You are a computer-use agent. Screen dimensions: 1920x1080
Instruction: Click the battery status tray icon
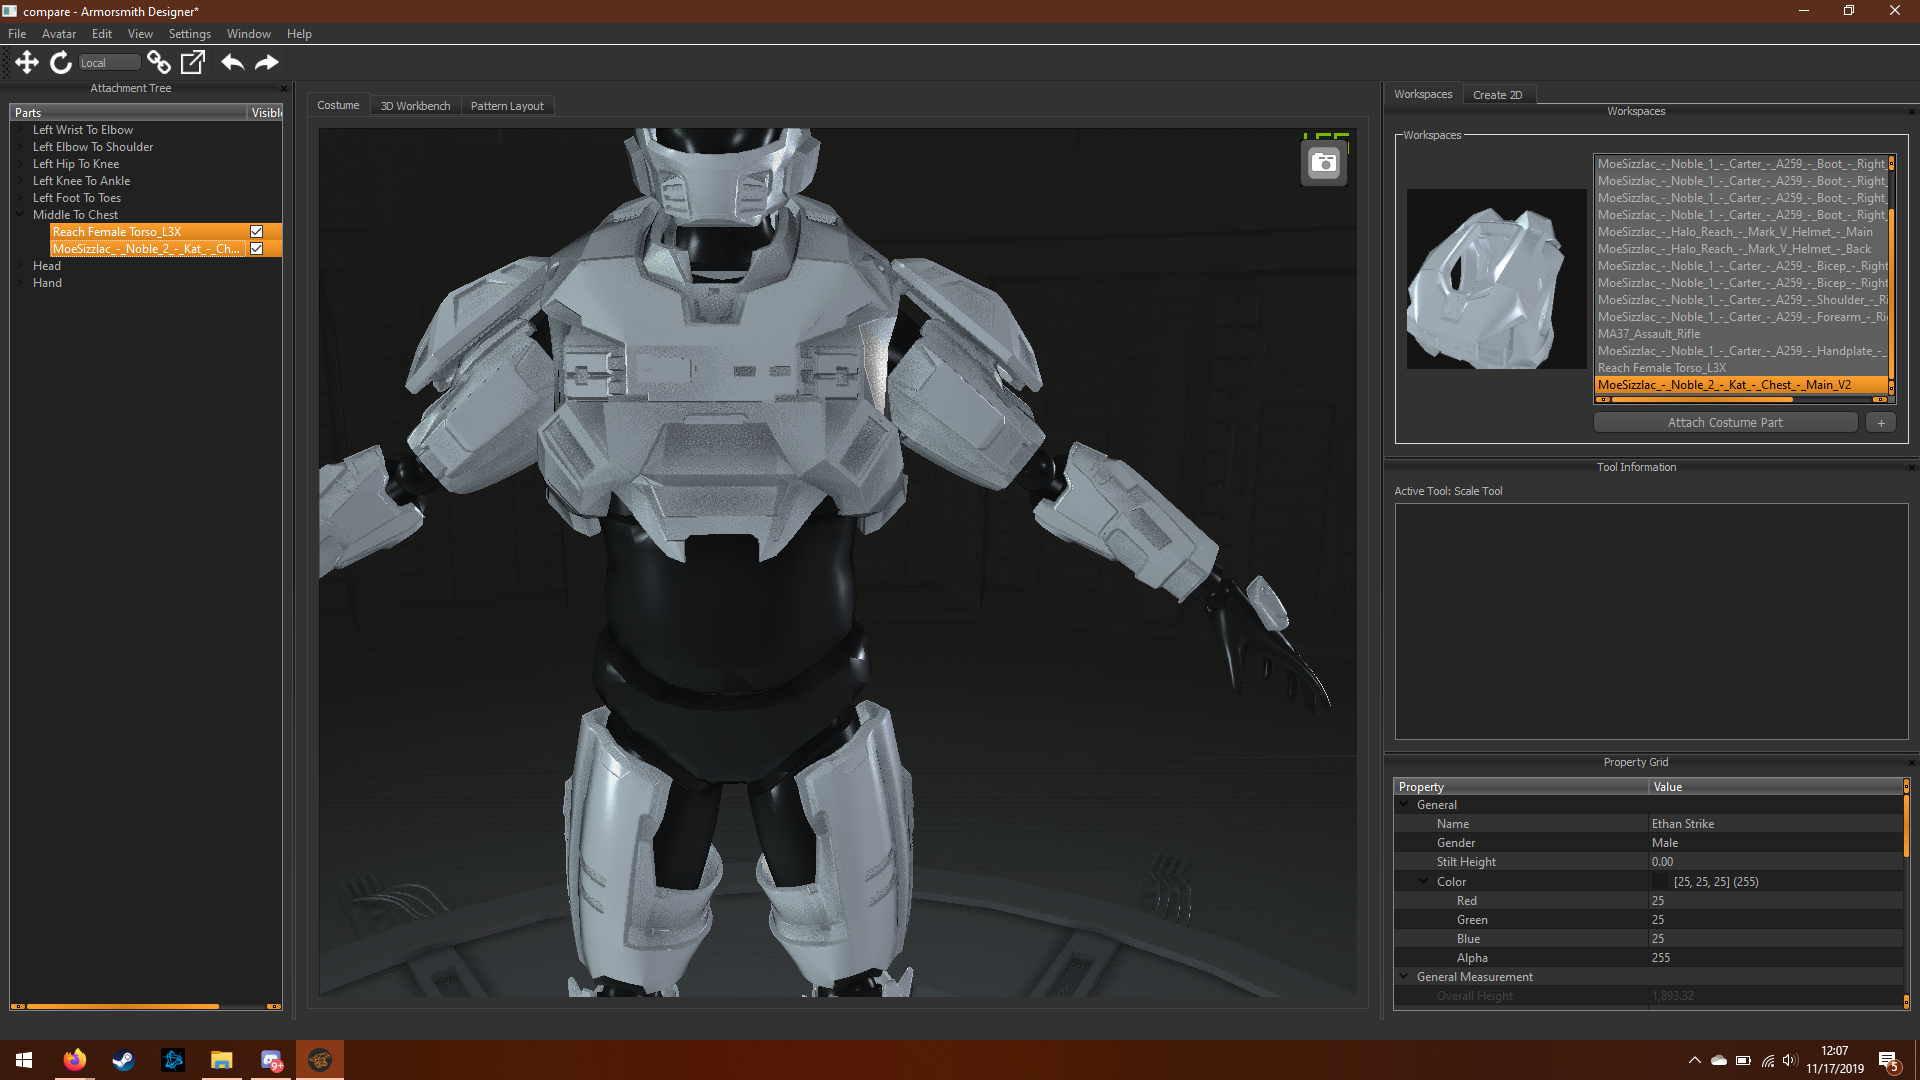click(x=1743, y=1060)
